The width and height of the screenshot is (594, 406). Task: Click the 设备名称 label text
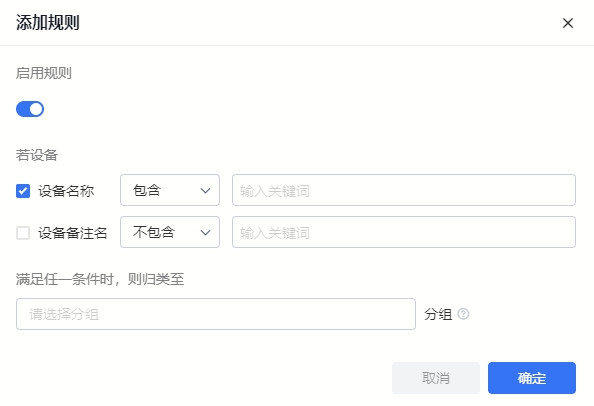coord(66,191)
